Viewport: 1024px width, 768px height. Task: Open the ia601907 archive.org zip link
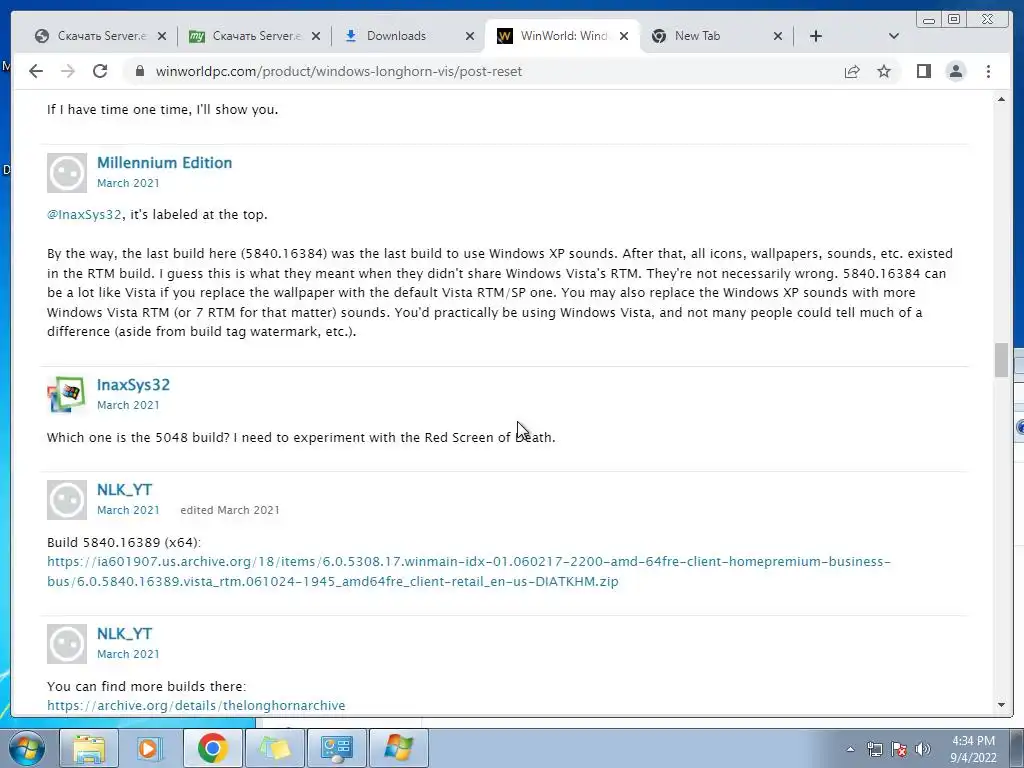(468, 571)
